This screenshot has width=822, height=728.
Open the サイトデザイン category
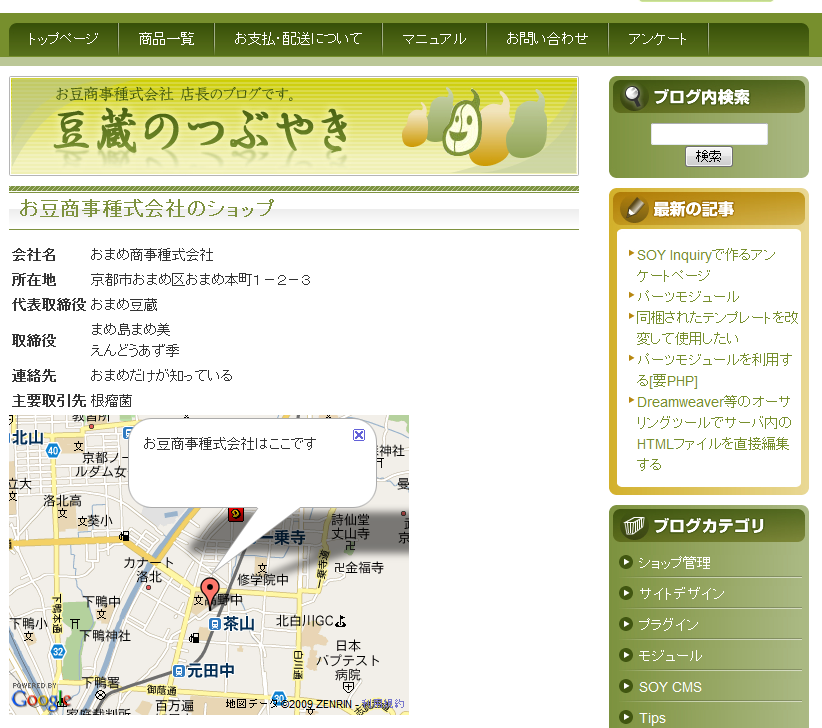click(x=682, y=594)
